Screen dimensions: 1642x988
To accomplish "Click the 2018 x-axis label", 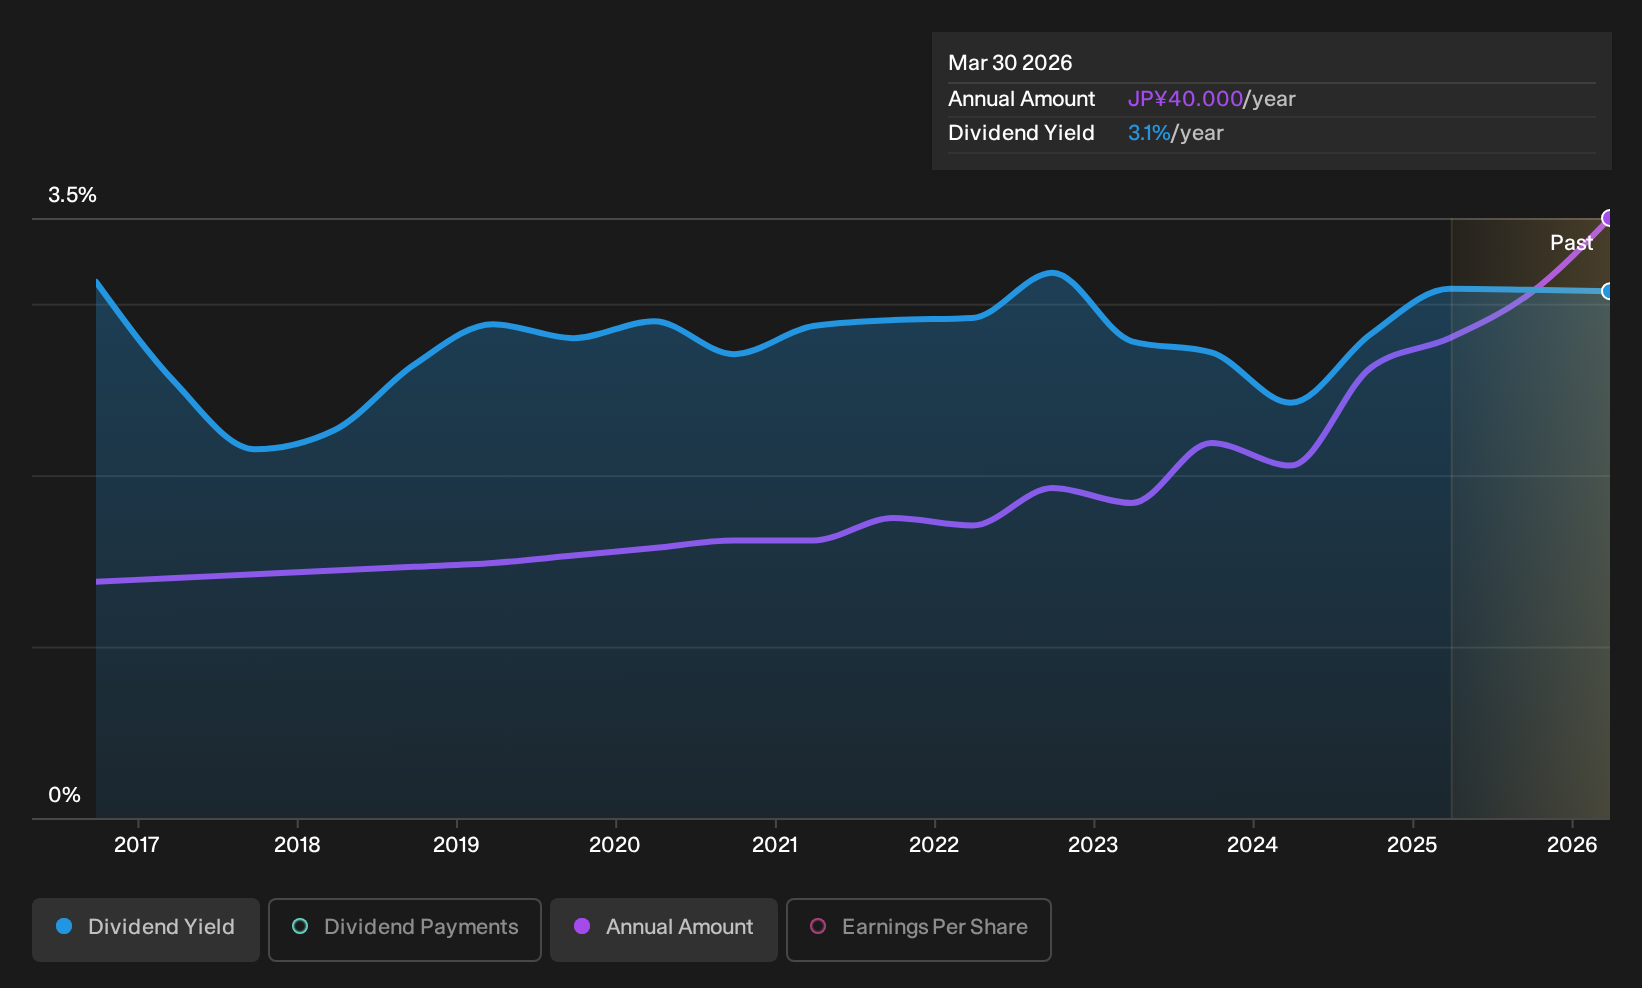I will (x=297, y=845).
